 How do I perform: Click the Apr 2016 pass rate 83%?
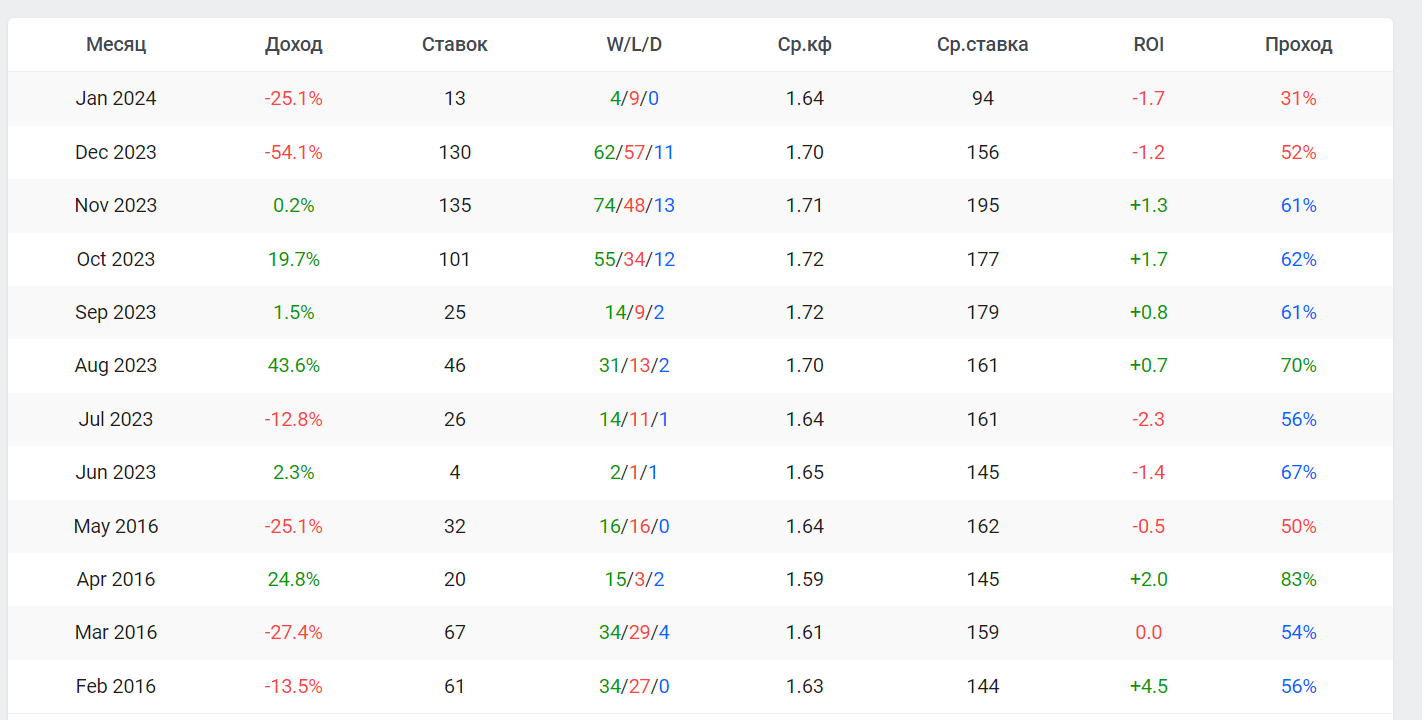click(1298, 579)
